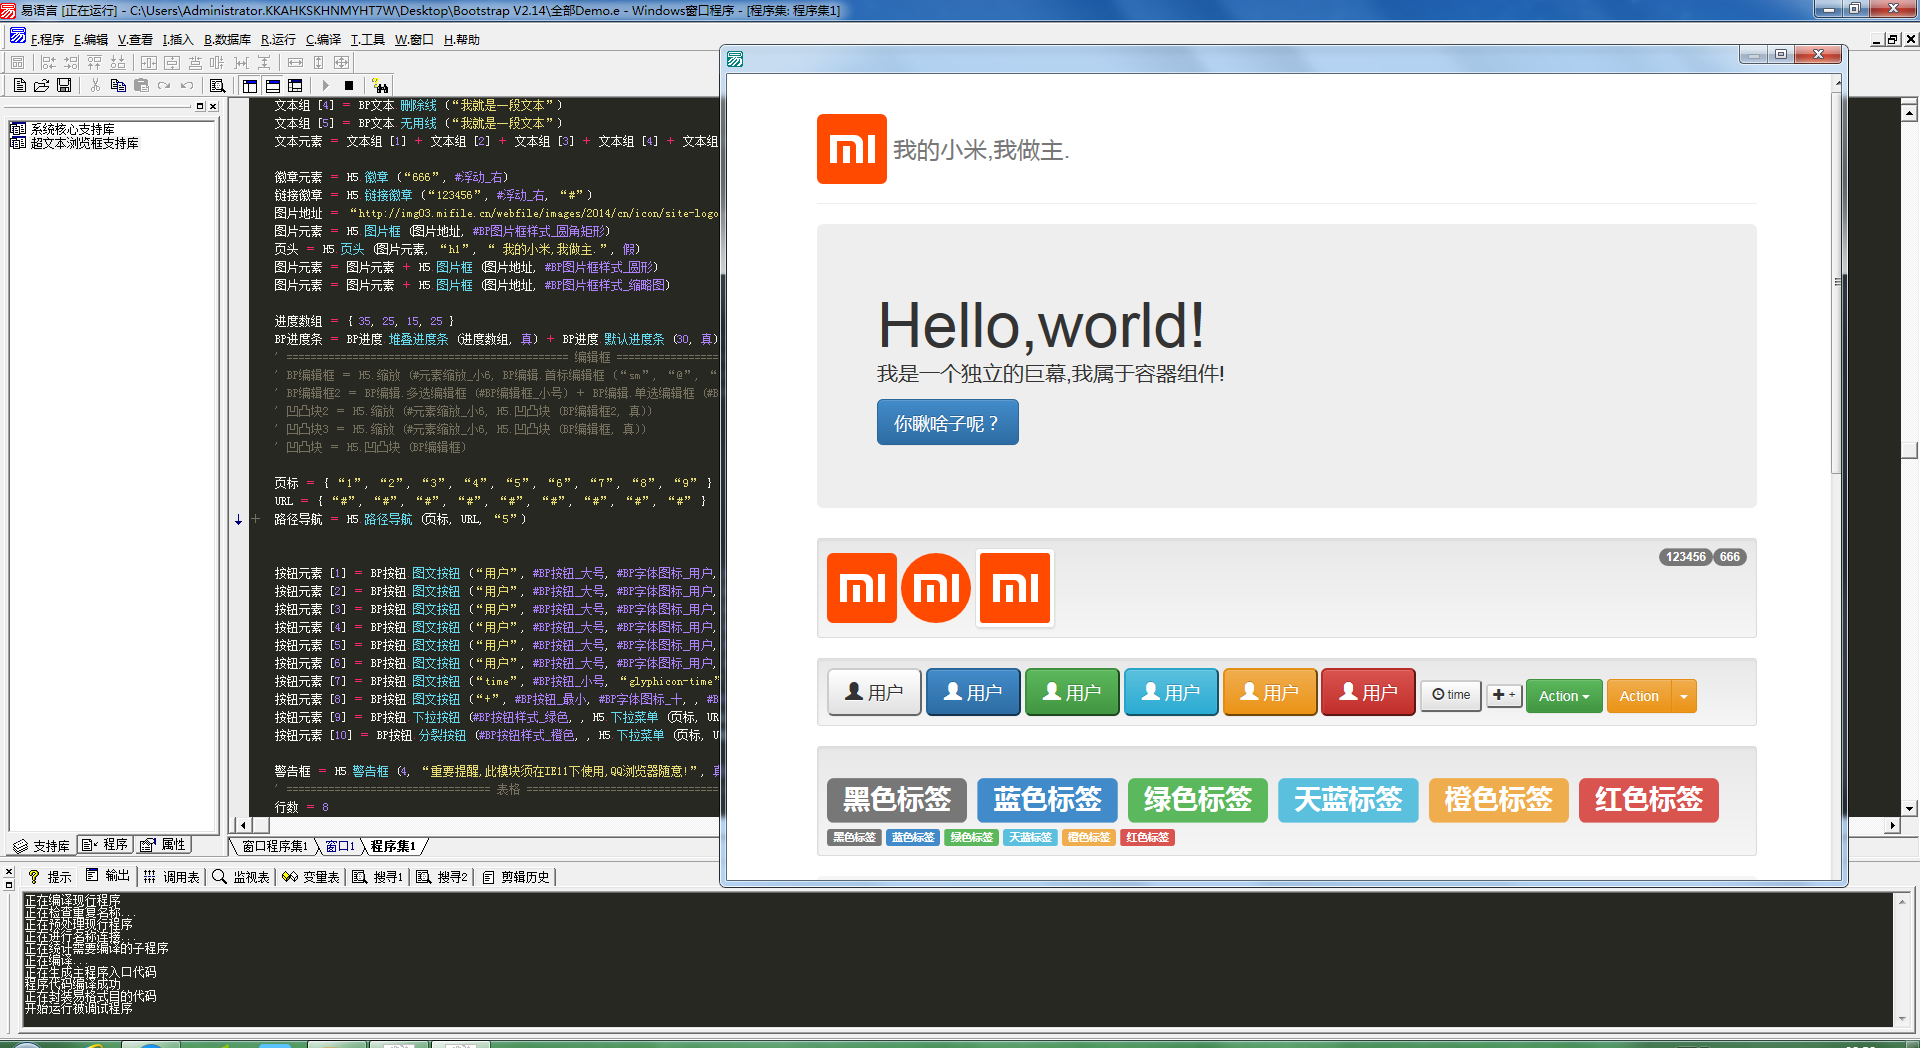This screenshot has height=1048, width=1920.
Task: Click the make same height icon
Action: (x=319, y=63)
